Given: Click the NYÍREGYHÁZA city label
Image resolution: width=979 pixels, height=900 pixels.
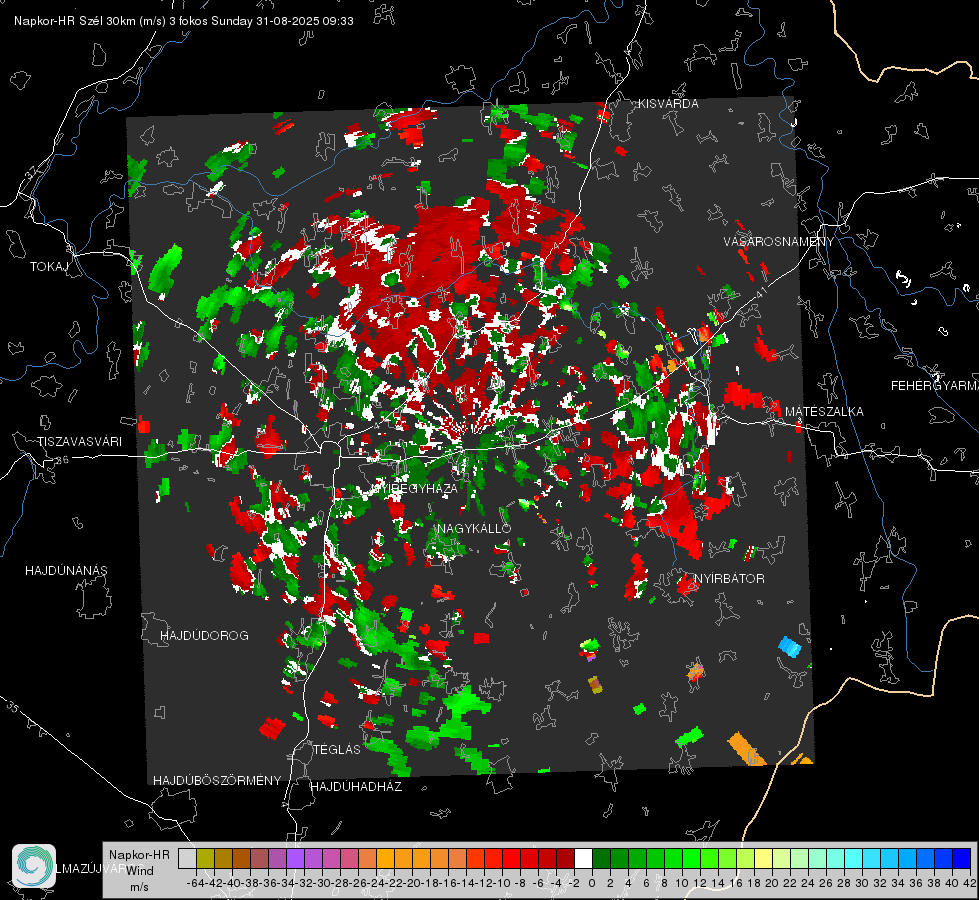Looking at the screenshot, I should pos(415,488).
